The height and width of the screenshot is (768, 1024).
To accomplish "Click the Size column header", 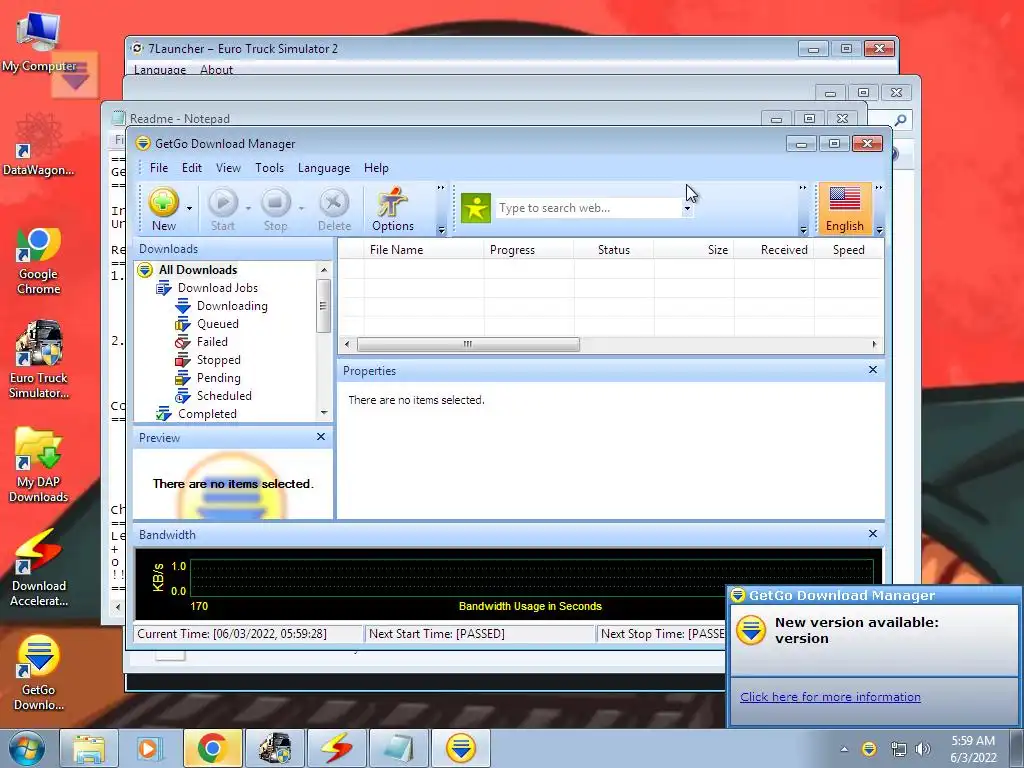I will point(694,249).
